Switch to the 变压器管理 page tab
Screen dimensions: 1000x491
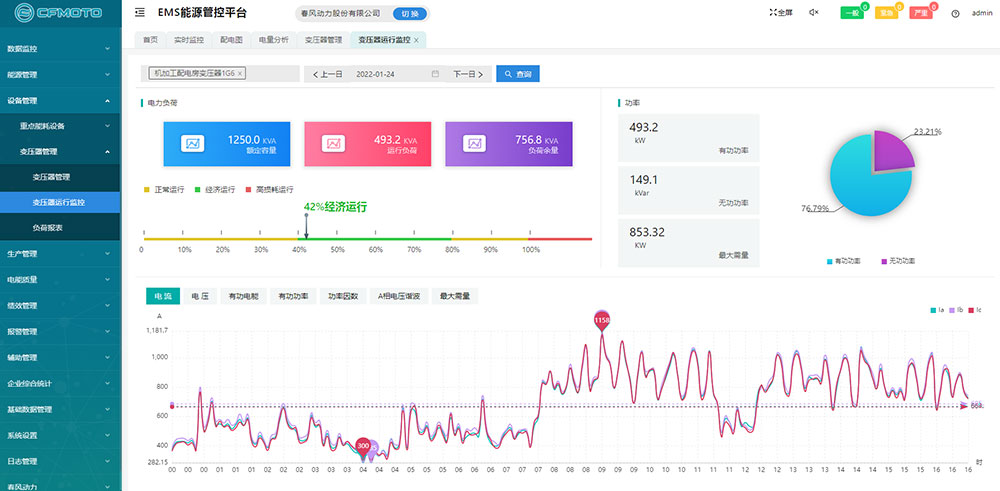click(323, 40)
